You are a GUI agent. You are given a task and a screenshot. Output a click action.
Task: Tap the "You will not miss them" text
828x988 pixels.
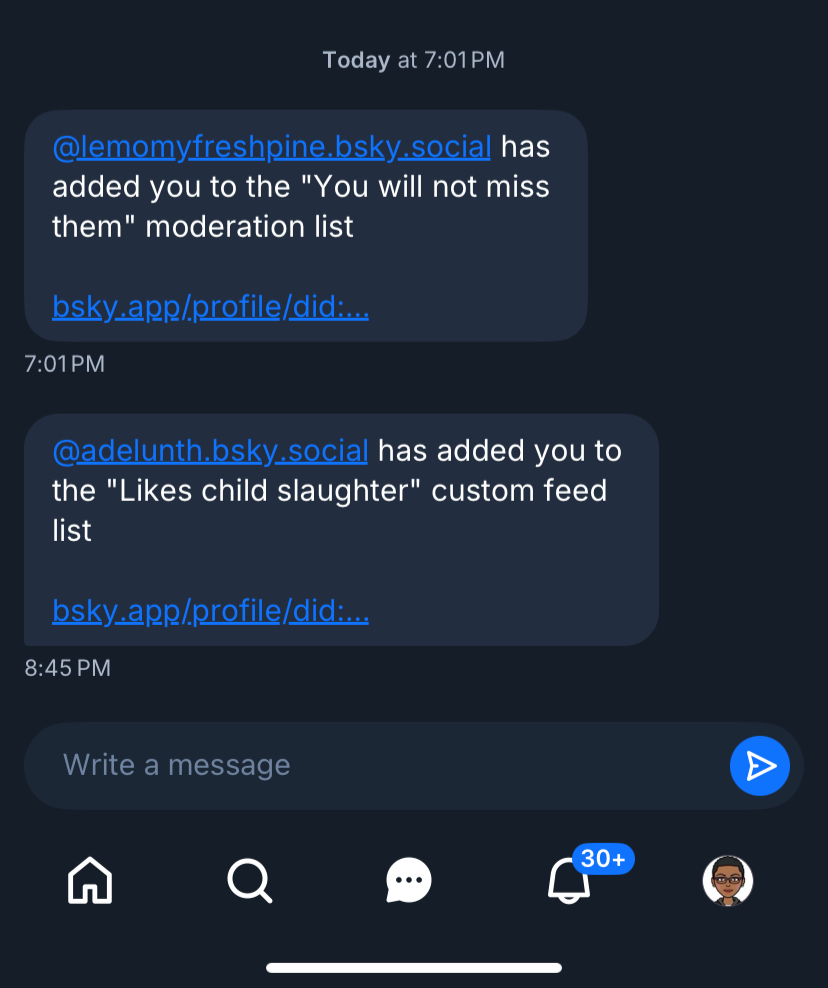[x=420, y=187]
